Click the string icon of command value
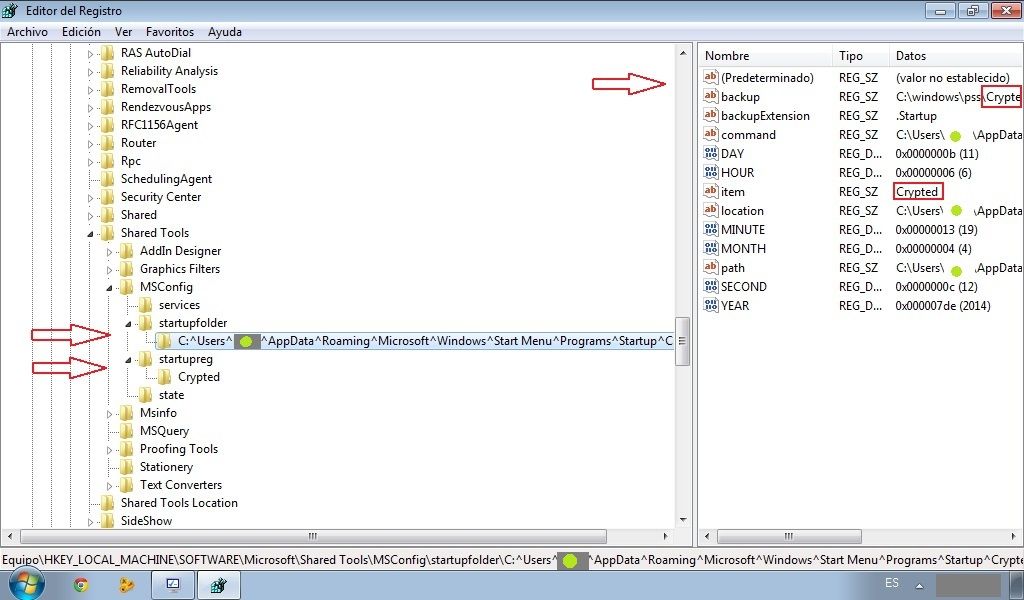1024x600 pixels. pos(711,134)
